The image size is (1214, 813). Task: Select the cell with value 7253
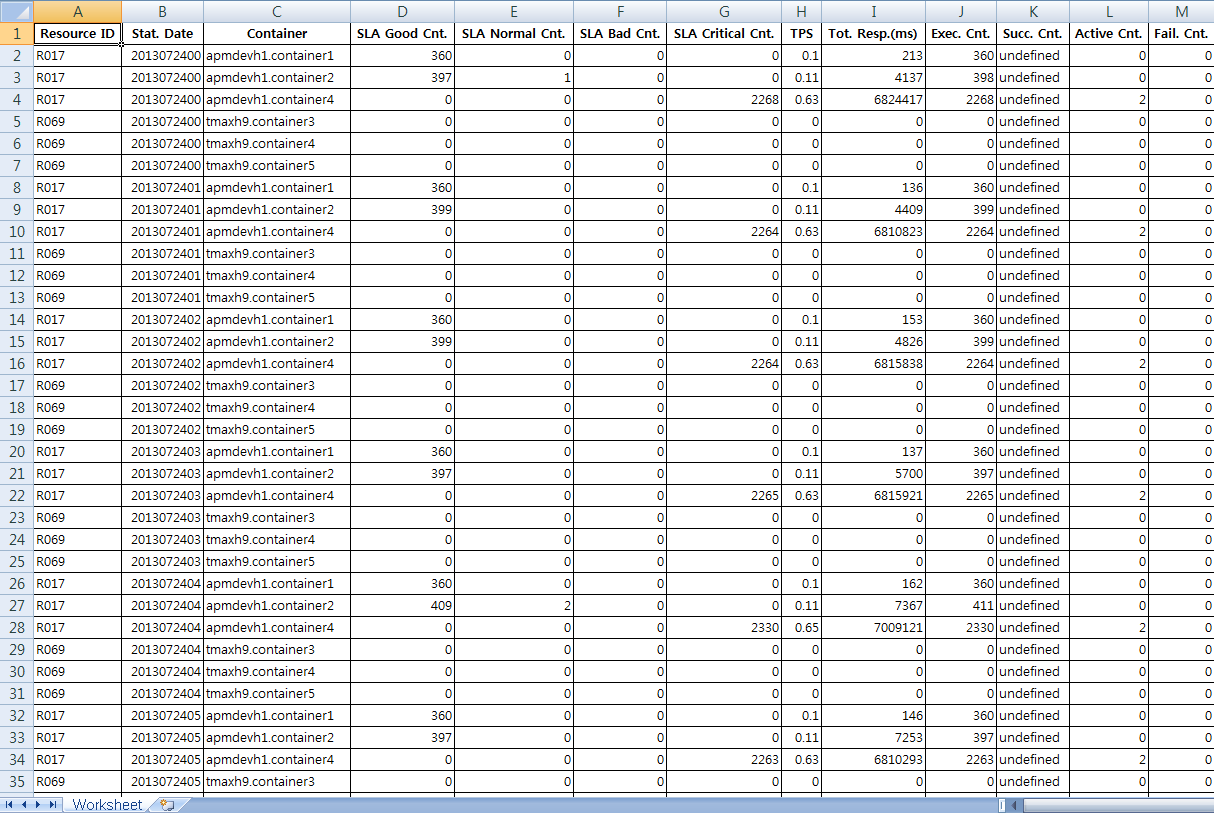point(874,737)
